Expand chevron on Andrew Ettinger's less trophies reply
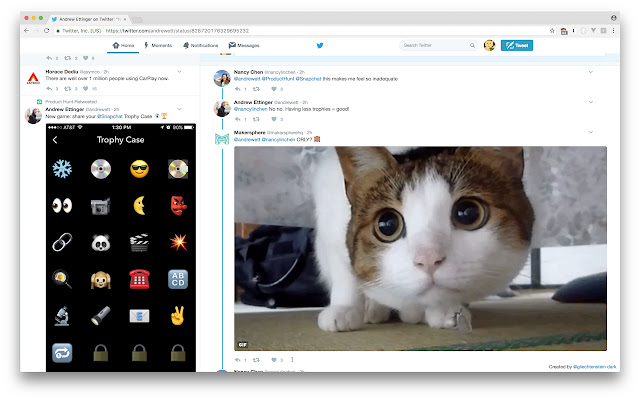 pos(591,102)
